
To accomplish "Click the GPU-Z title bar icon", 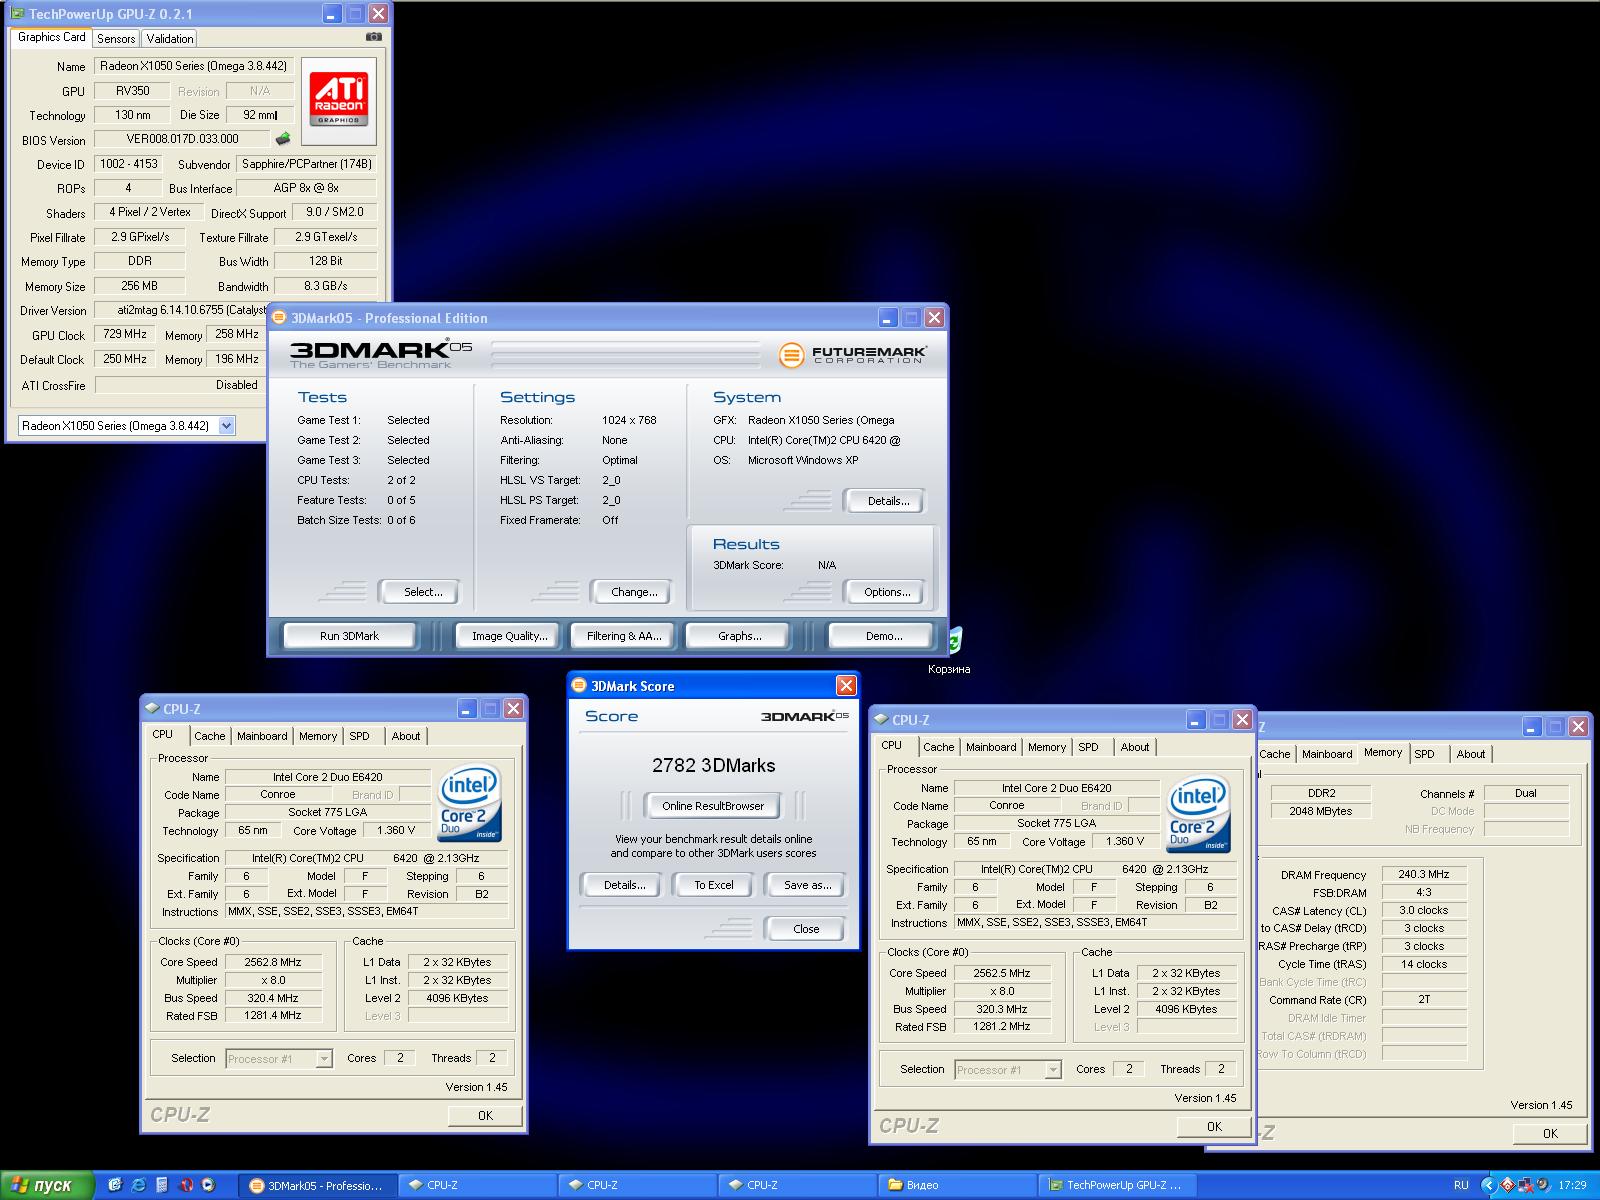I will [x=18, y=14].
